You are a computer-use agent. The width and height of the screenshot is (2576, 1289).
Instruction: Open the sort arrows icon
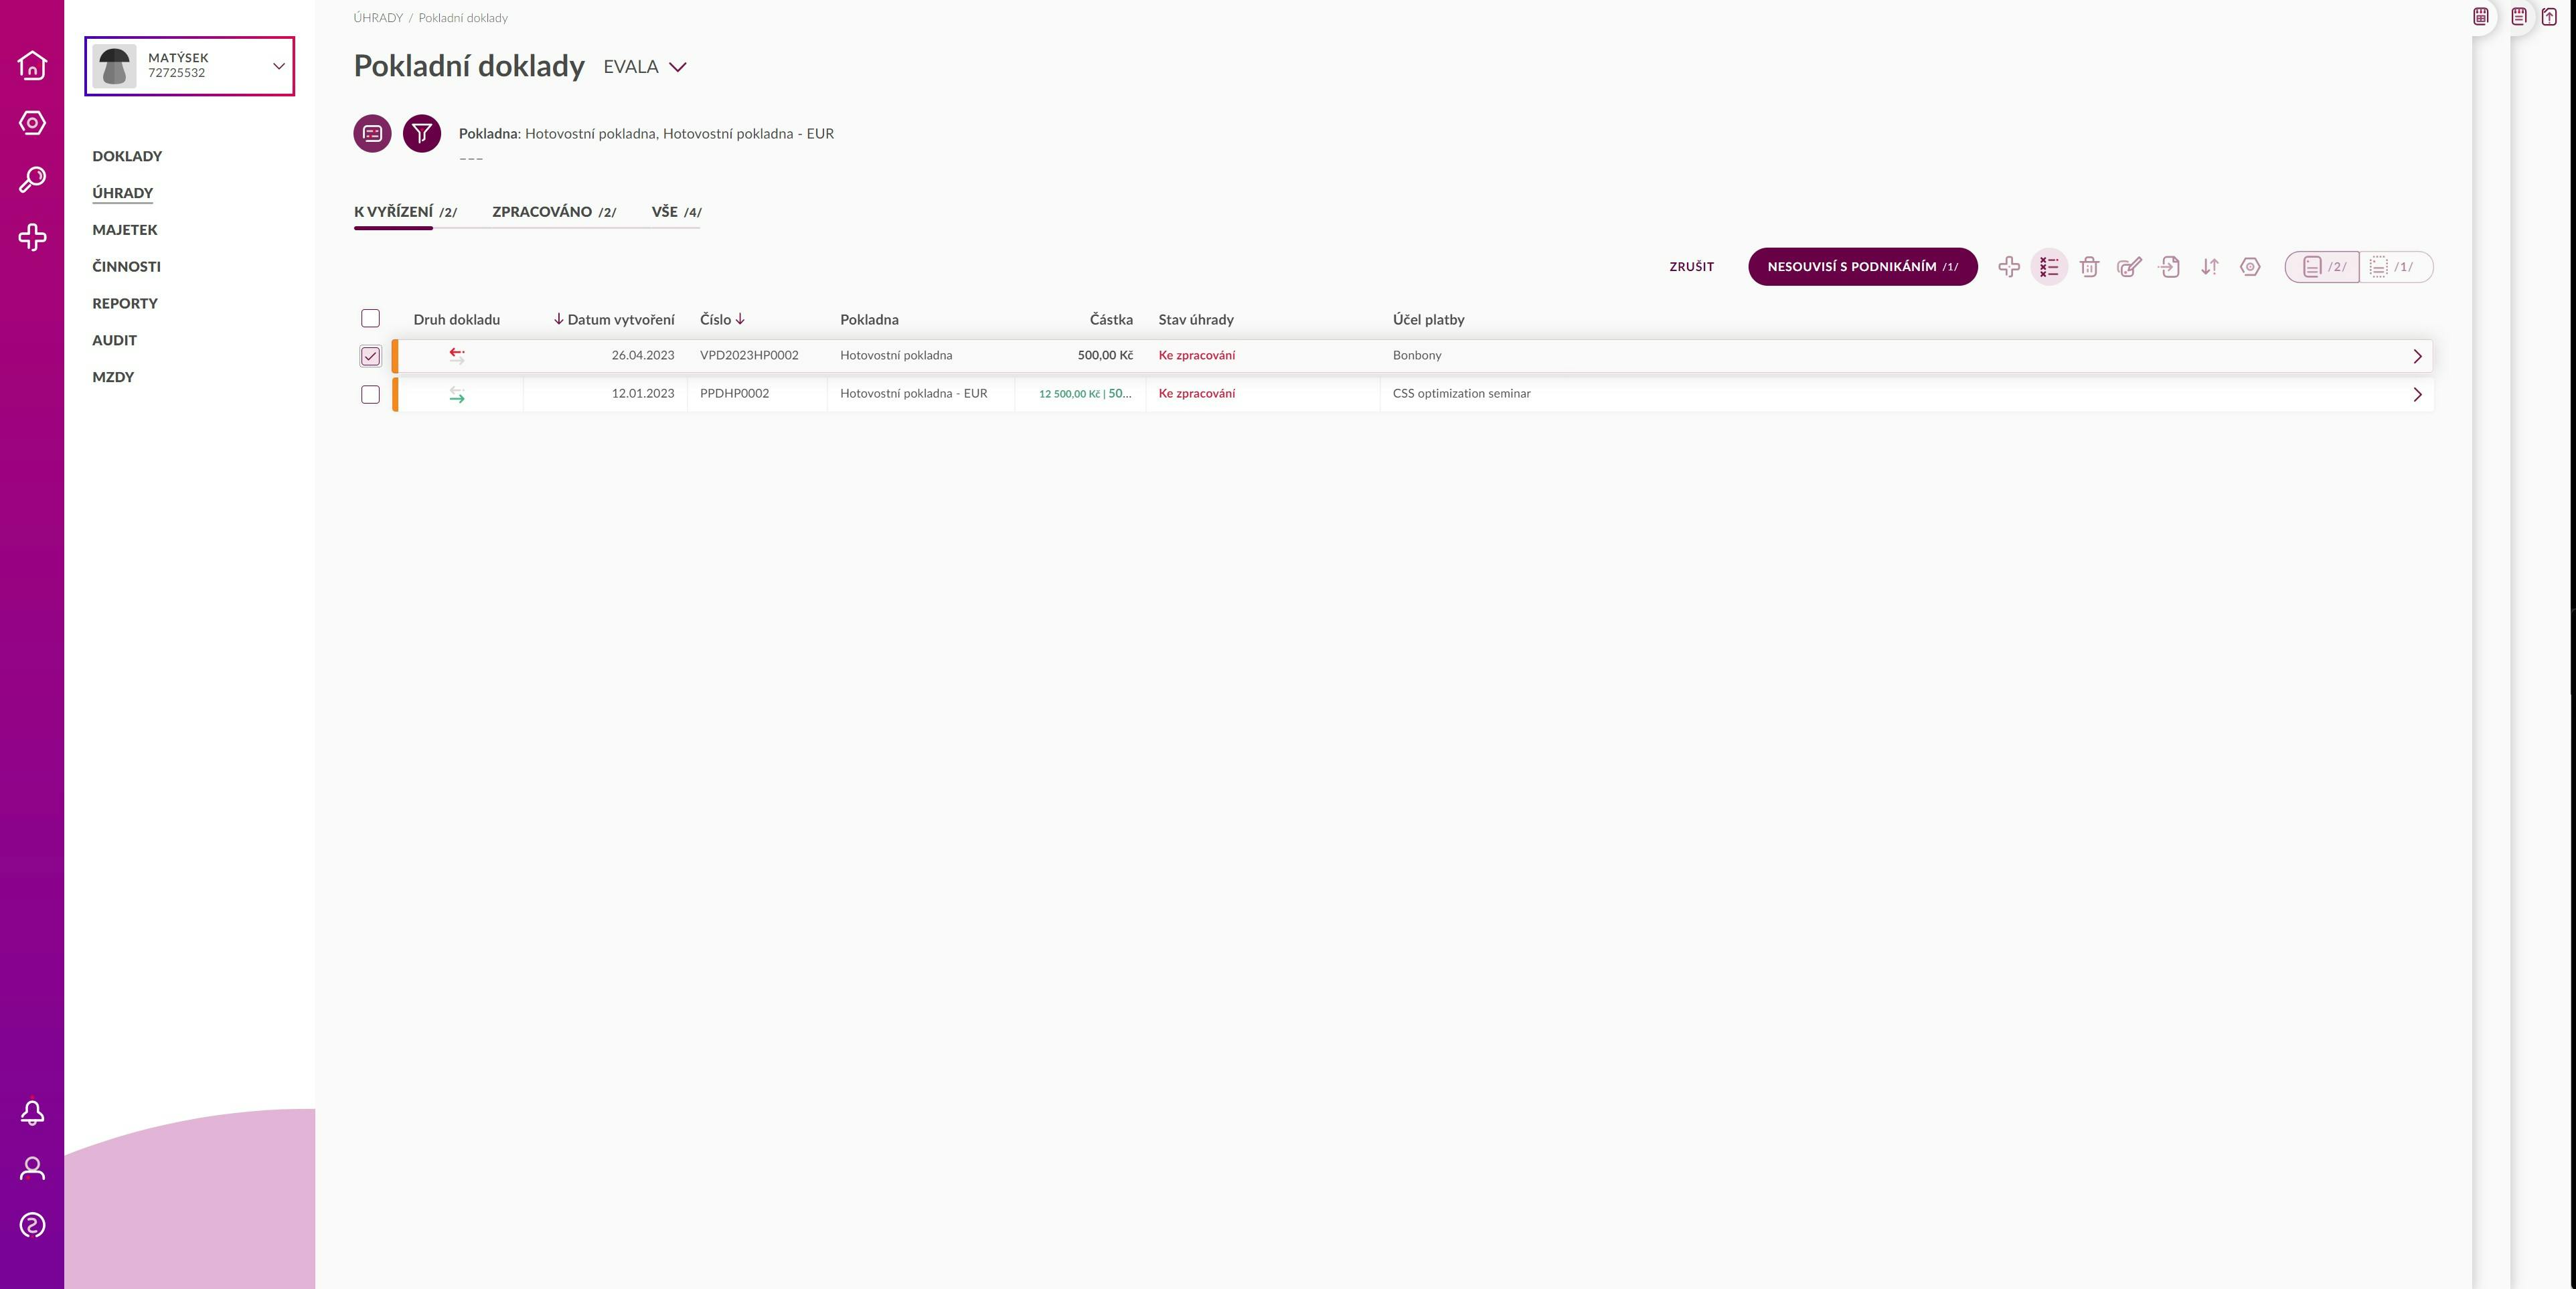(2210, 267)
